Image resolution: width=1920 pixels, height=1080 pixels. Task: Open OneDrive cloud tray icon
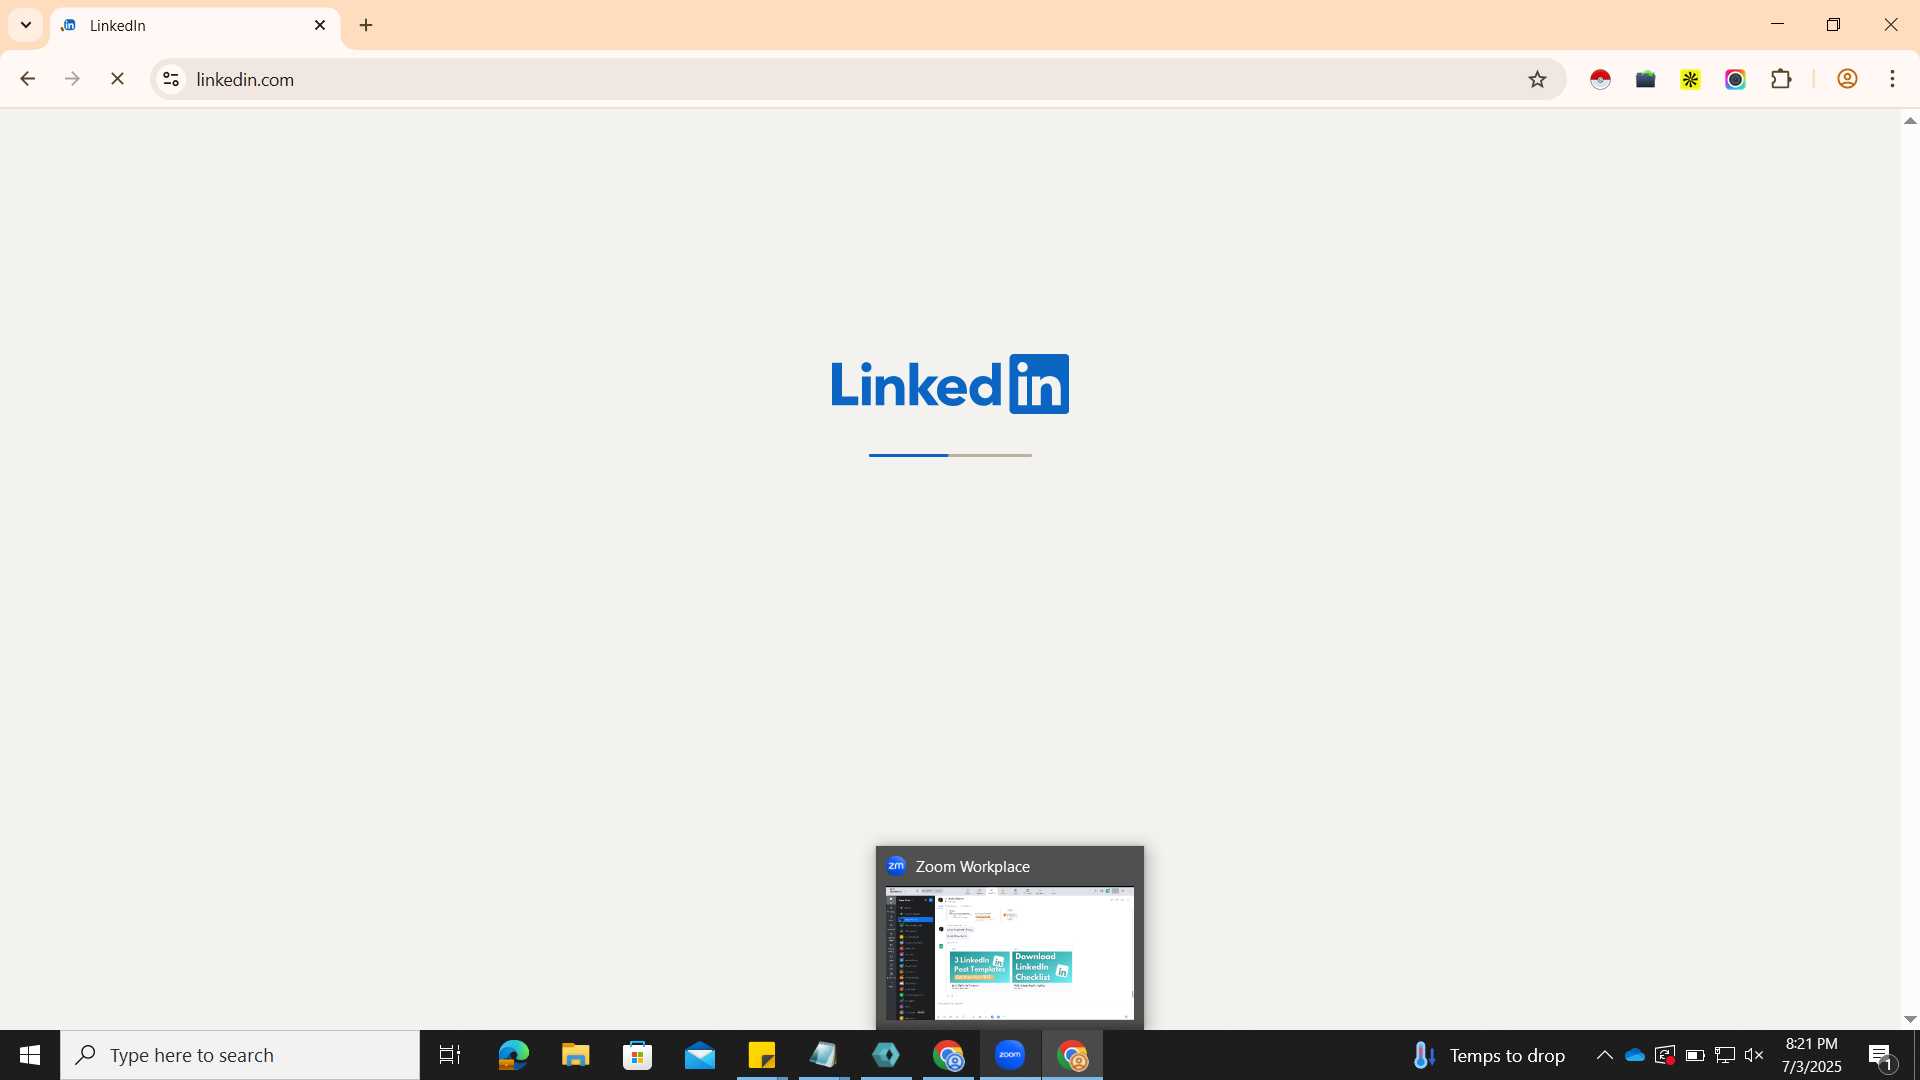click(1635, 1055)
